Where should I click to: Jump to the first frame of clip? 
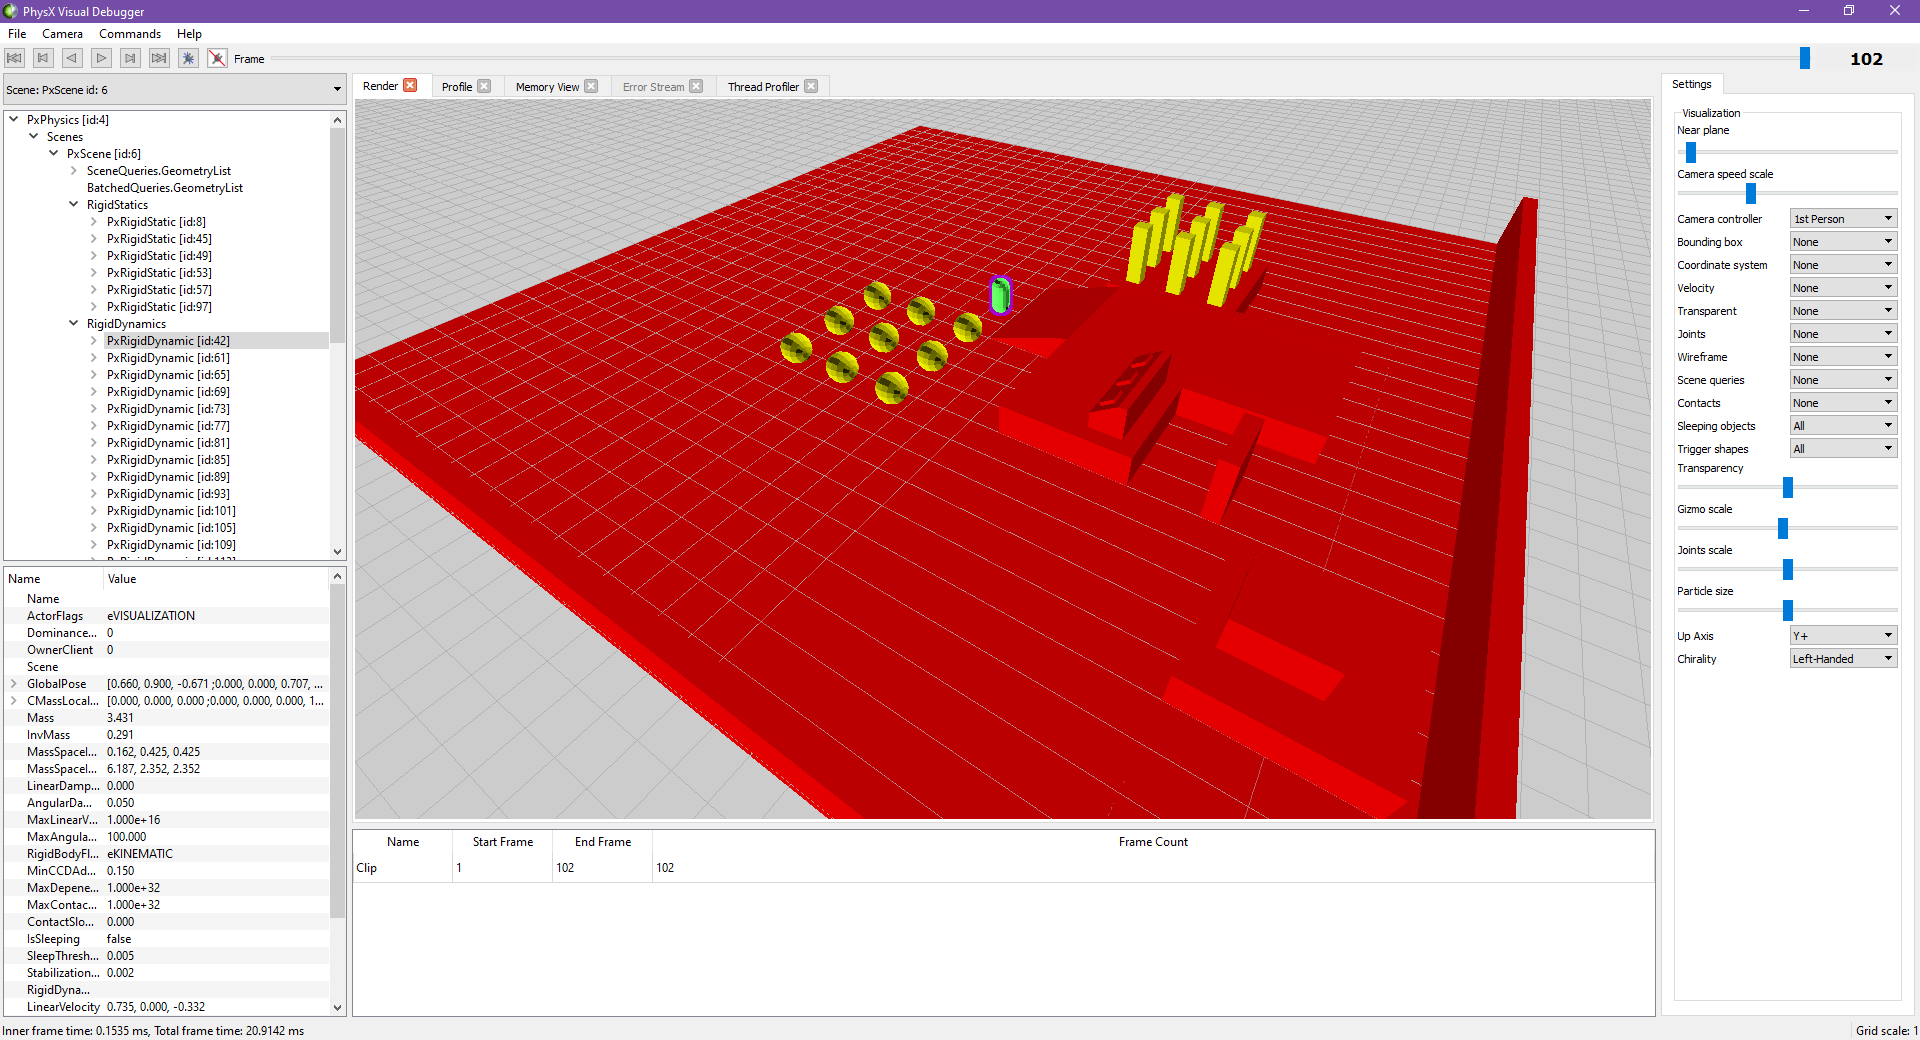[x=14, y=58]
